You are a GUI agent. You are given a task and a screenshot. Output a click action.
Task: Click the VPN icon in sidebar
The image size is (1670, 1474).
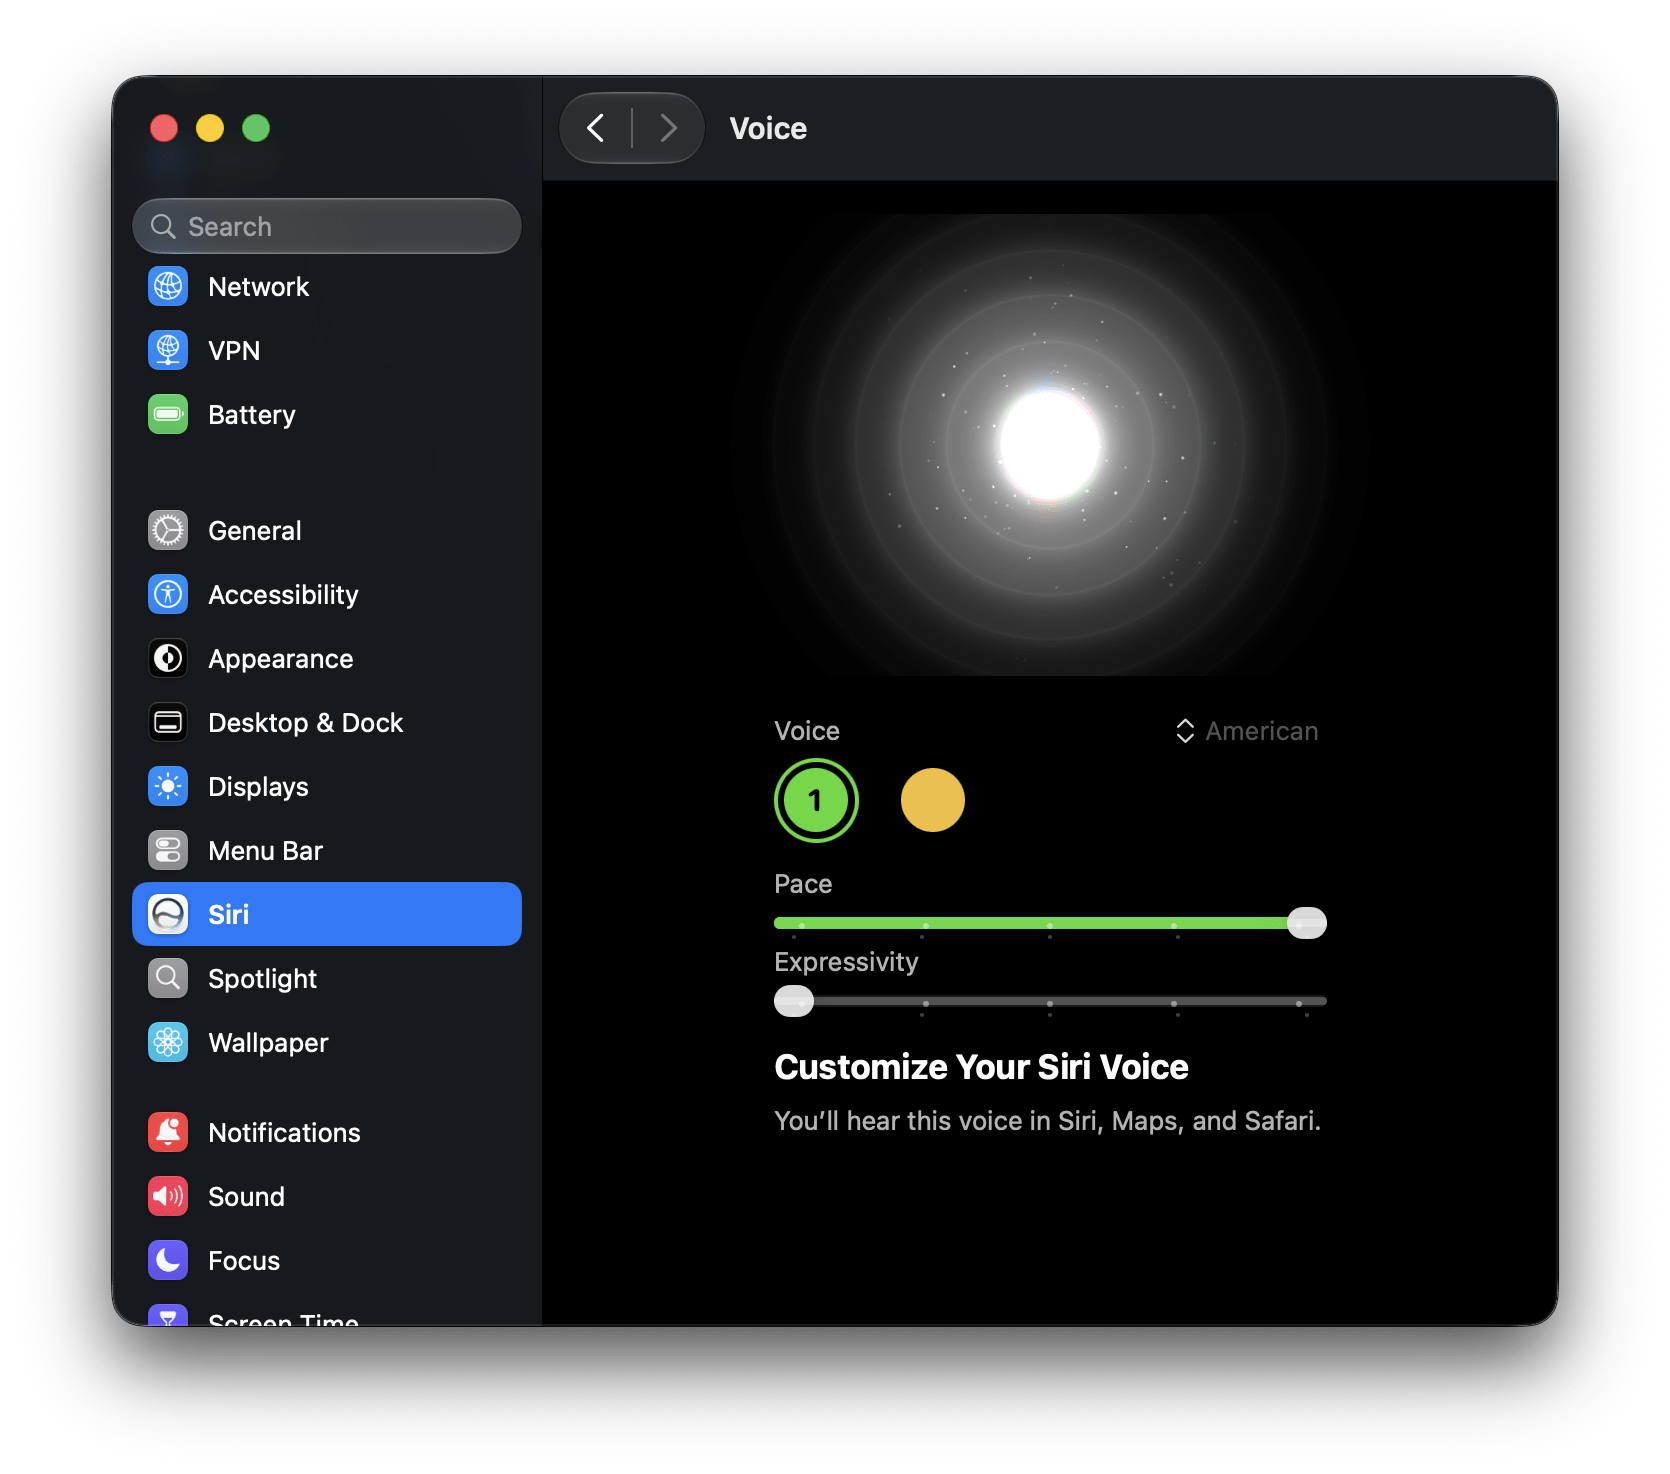coord(168,351)
